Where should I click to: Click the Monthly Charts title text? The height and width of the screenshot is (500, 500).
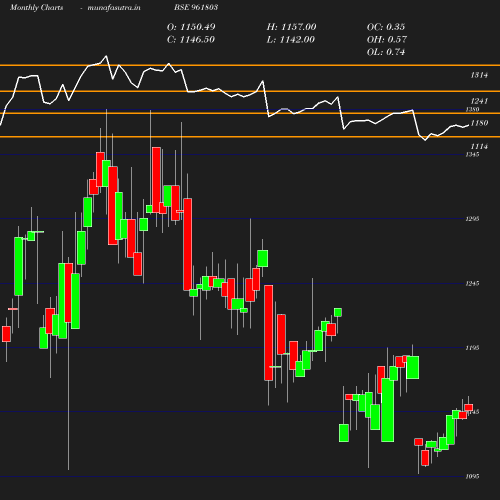click(x=37, y=7)
